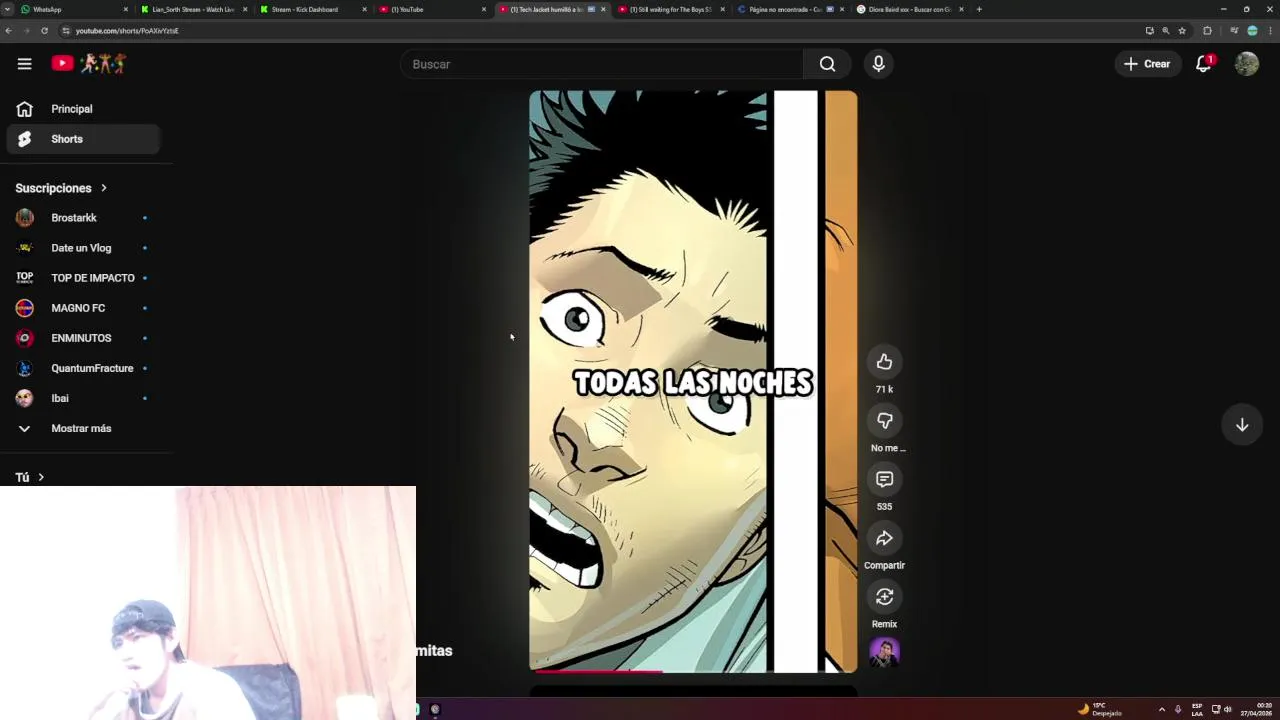
Task: Pause the playing Short video
Action: 692,381
